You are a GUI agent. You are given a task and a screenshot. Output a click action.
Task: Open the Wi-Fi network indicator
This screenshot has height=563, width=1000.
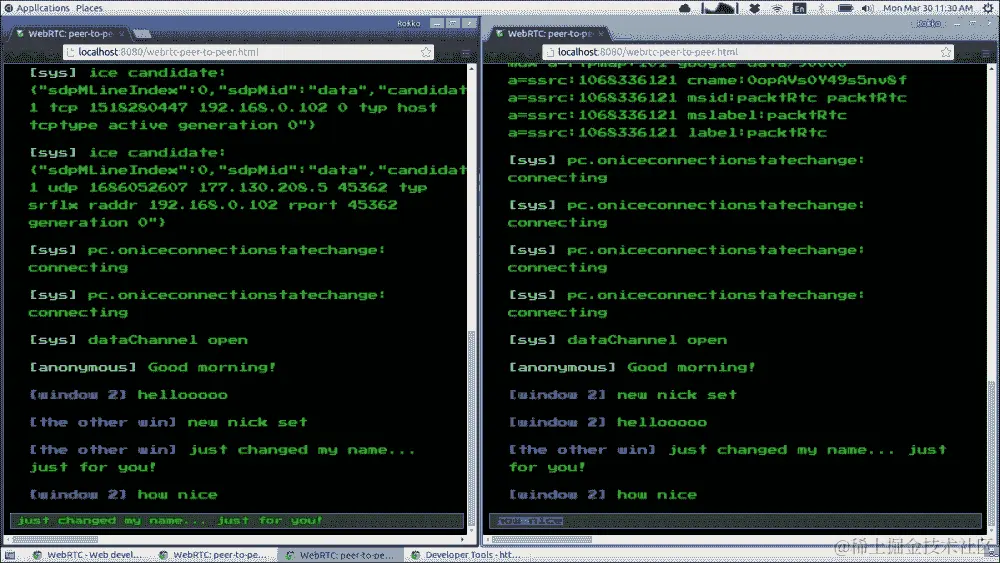point(777,8)
